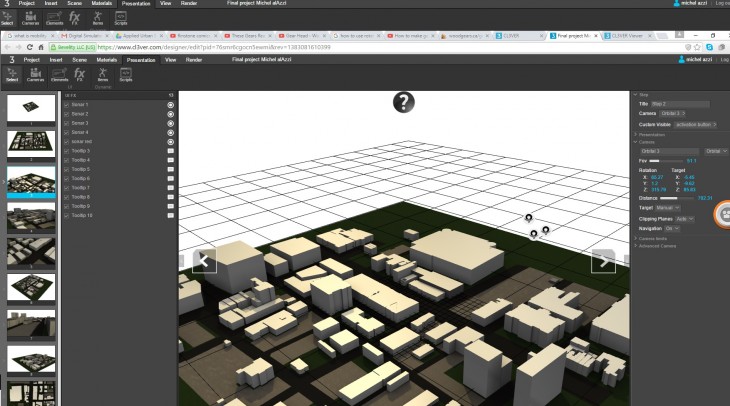Toggle the Tooltip 10 checkbox

[x=67, y=215]
